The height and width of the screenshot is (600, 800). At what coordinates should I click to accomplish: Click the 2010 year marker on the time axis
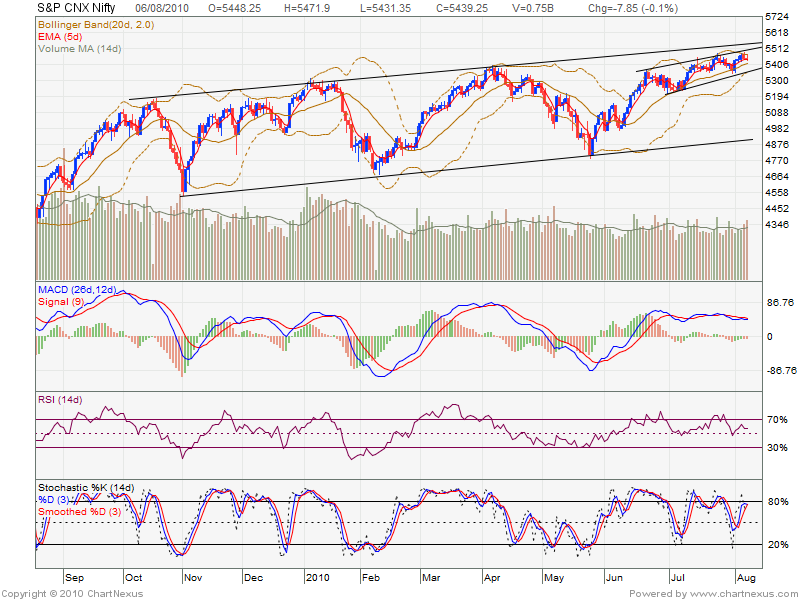[317, 578]
